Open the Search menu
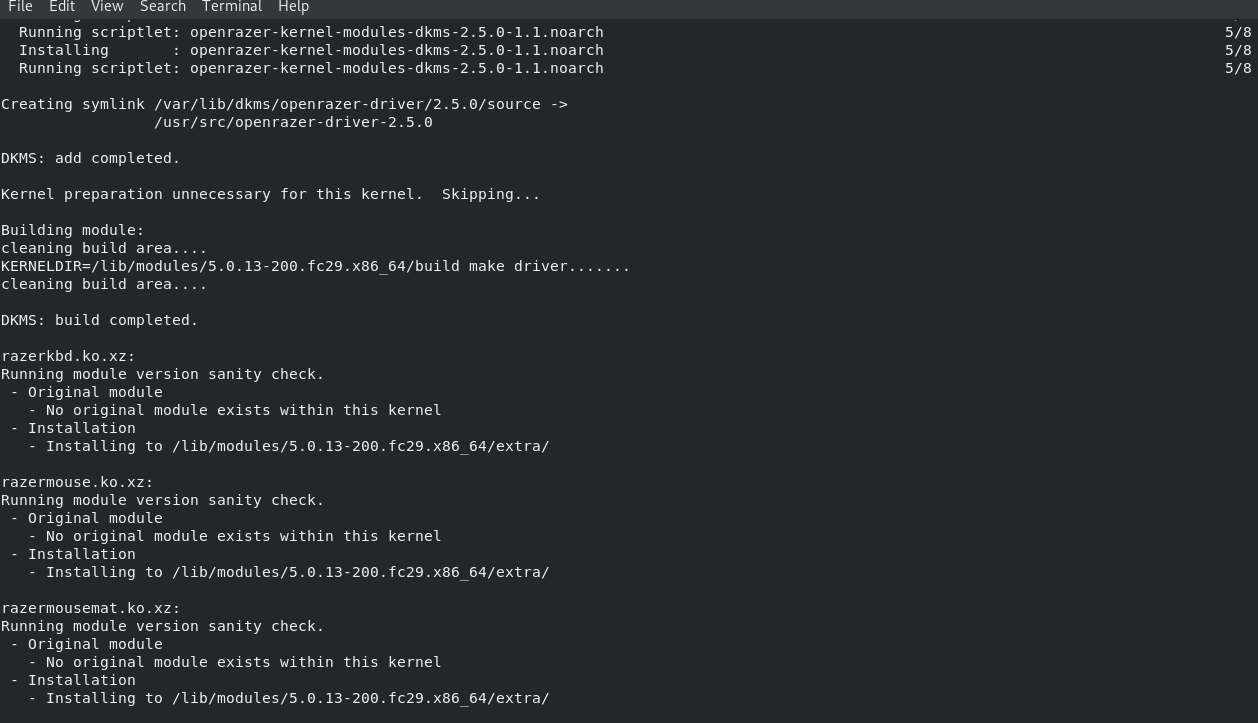Screen dimensions: 1258x723 [x=162, y=7]
